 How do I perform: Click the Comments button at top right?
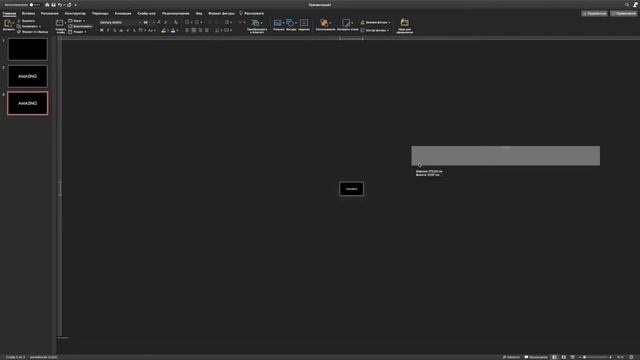coord(624,13)
